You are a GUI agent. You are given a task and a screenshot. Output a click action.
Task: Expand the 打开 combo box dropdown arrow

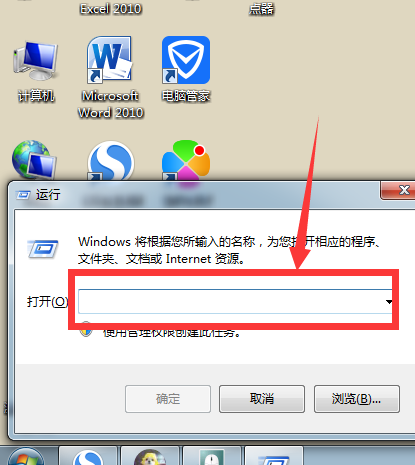[389, 302]
